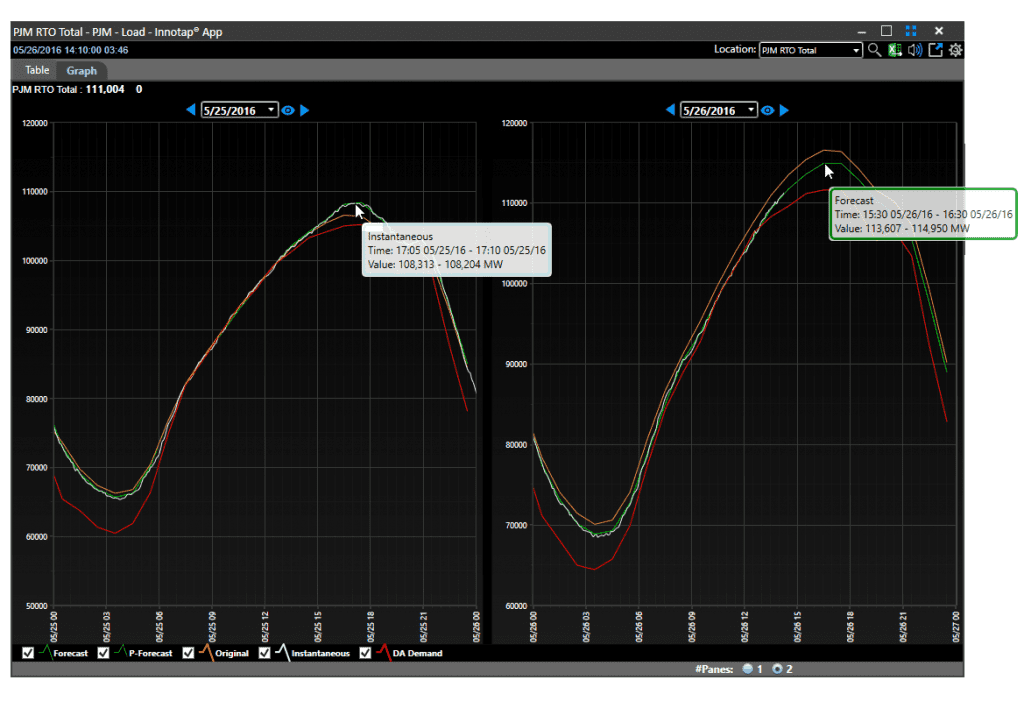Image resolution: width=1024 pixels, height=701 pixels.
Task: Open settings via the gear icon
Action: pyautogui.click(x=955, y=50)
